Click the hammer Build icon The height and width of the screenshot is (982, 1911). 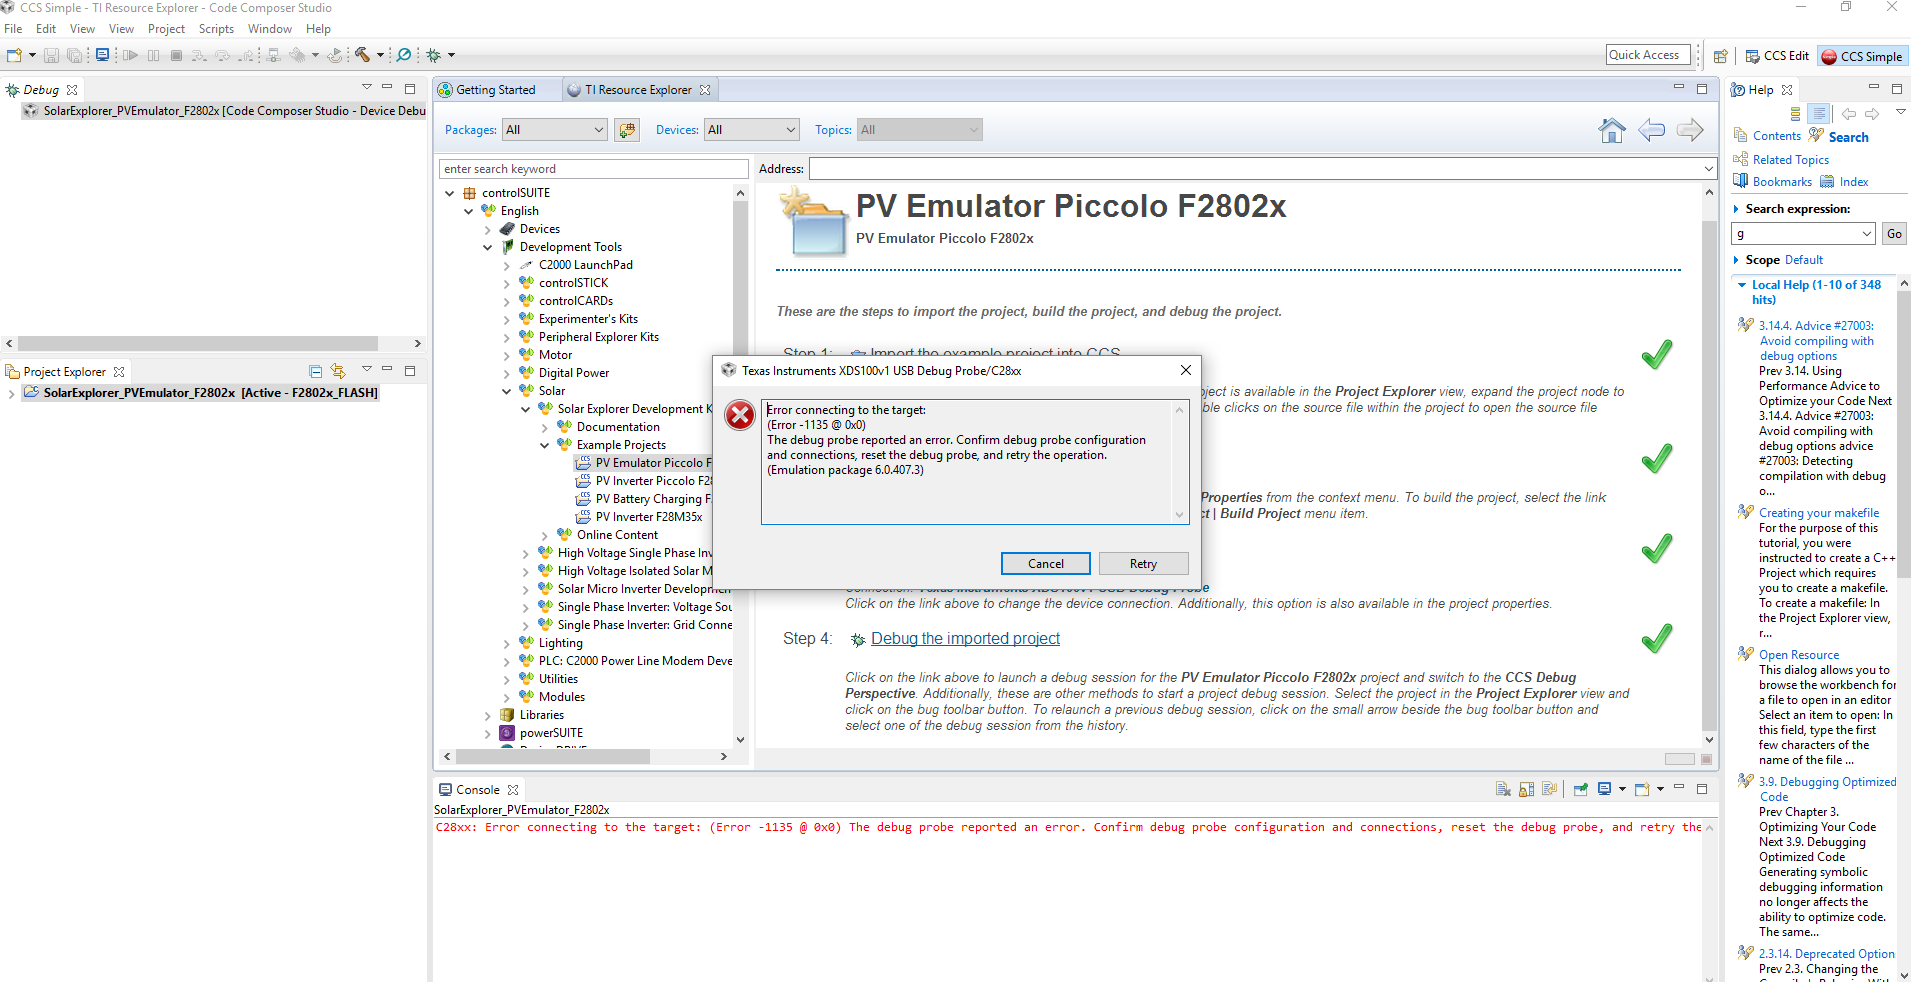point(362,55)
